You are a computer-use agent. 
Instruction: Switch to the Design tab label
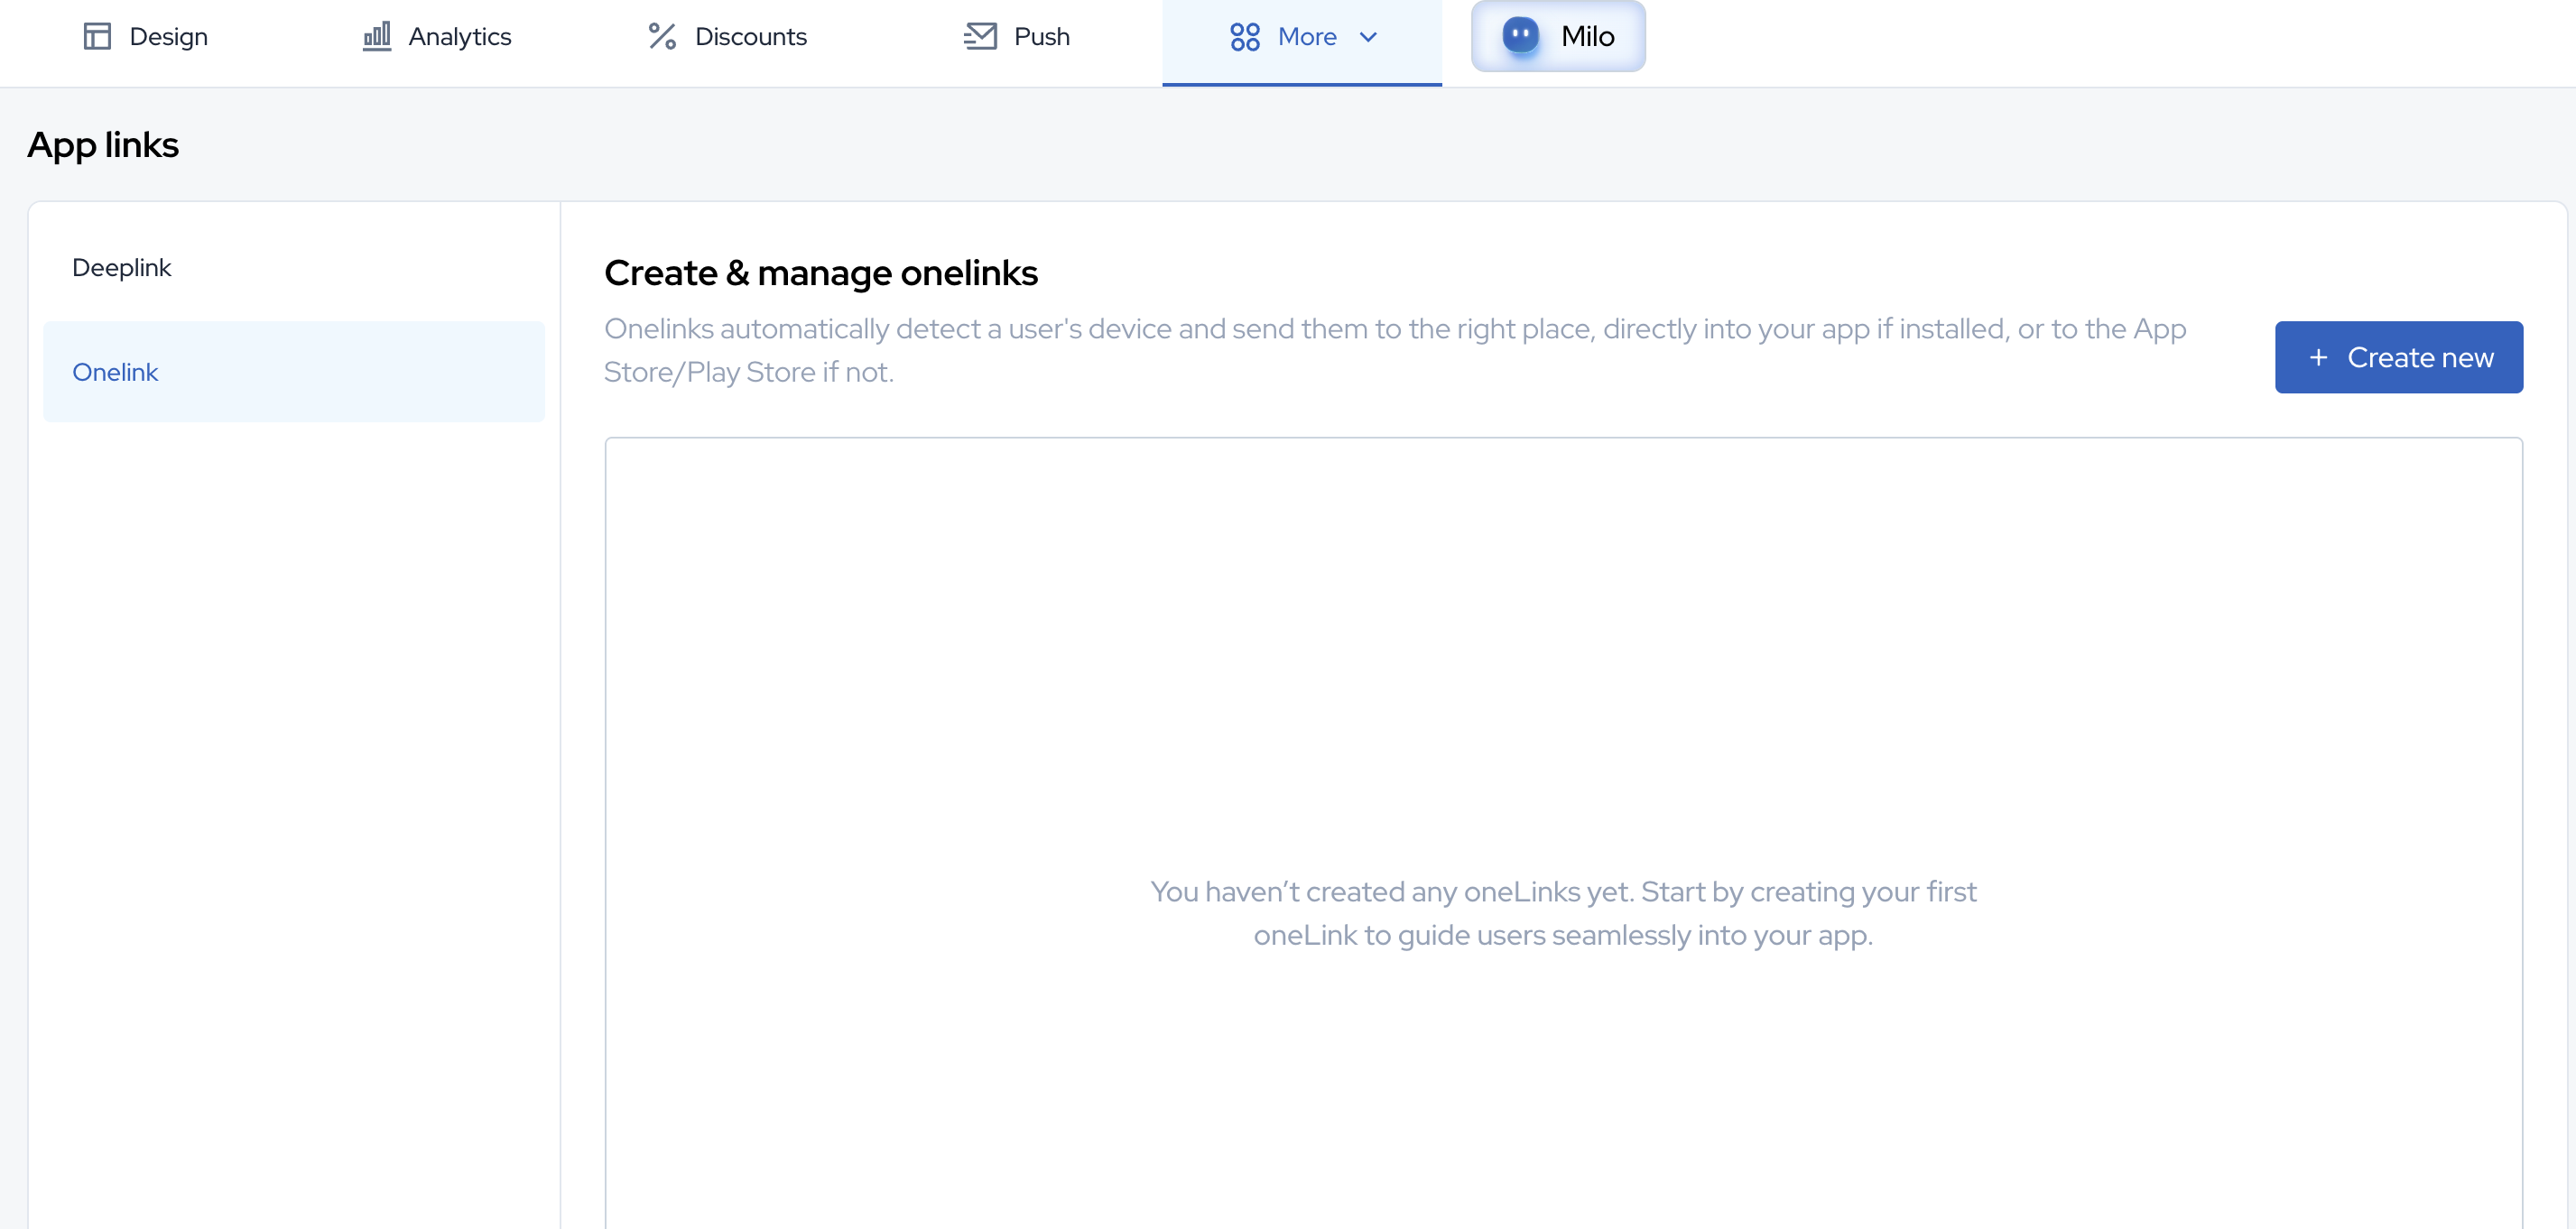tap(168, 37)
